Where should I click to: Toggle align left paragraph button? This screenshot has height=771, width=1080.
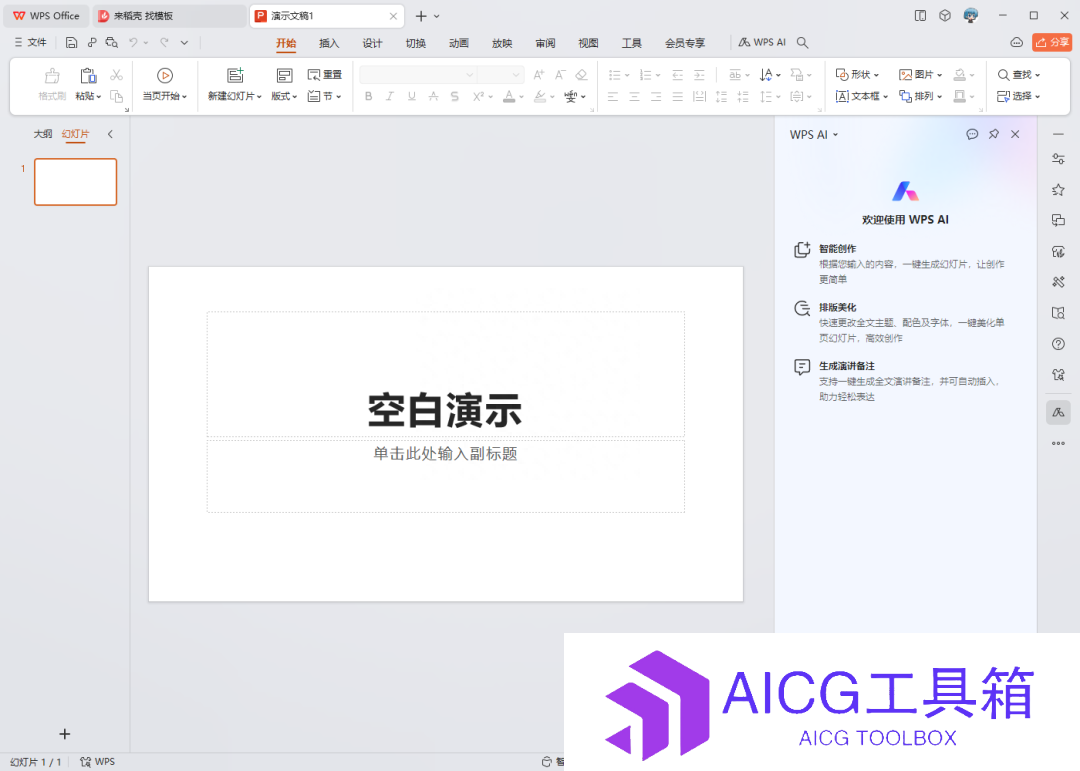(x=613, y=96)
